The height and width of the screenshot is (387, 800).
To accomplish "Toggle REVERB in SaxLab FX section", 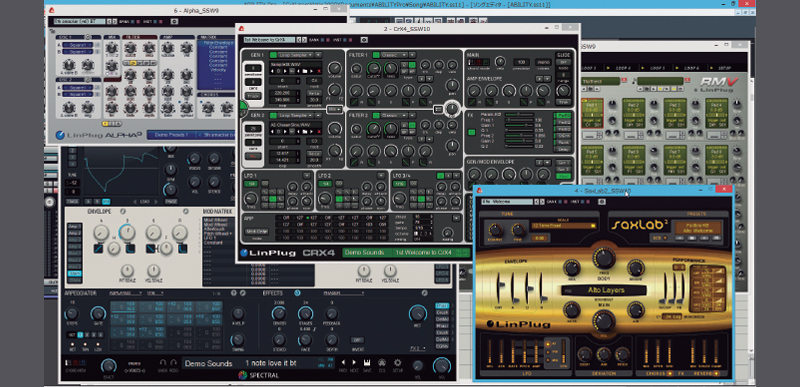I will (x=715, y=373).
